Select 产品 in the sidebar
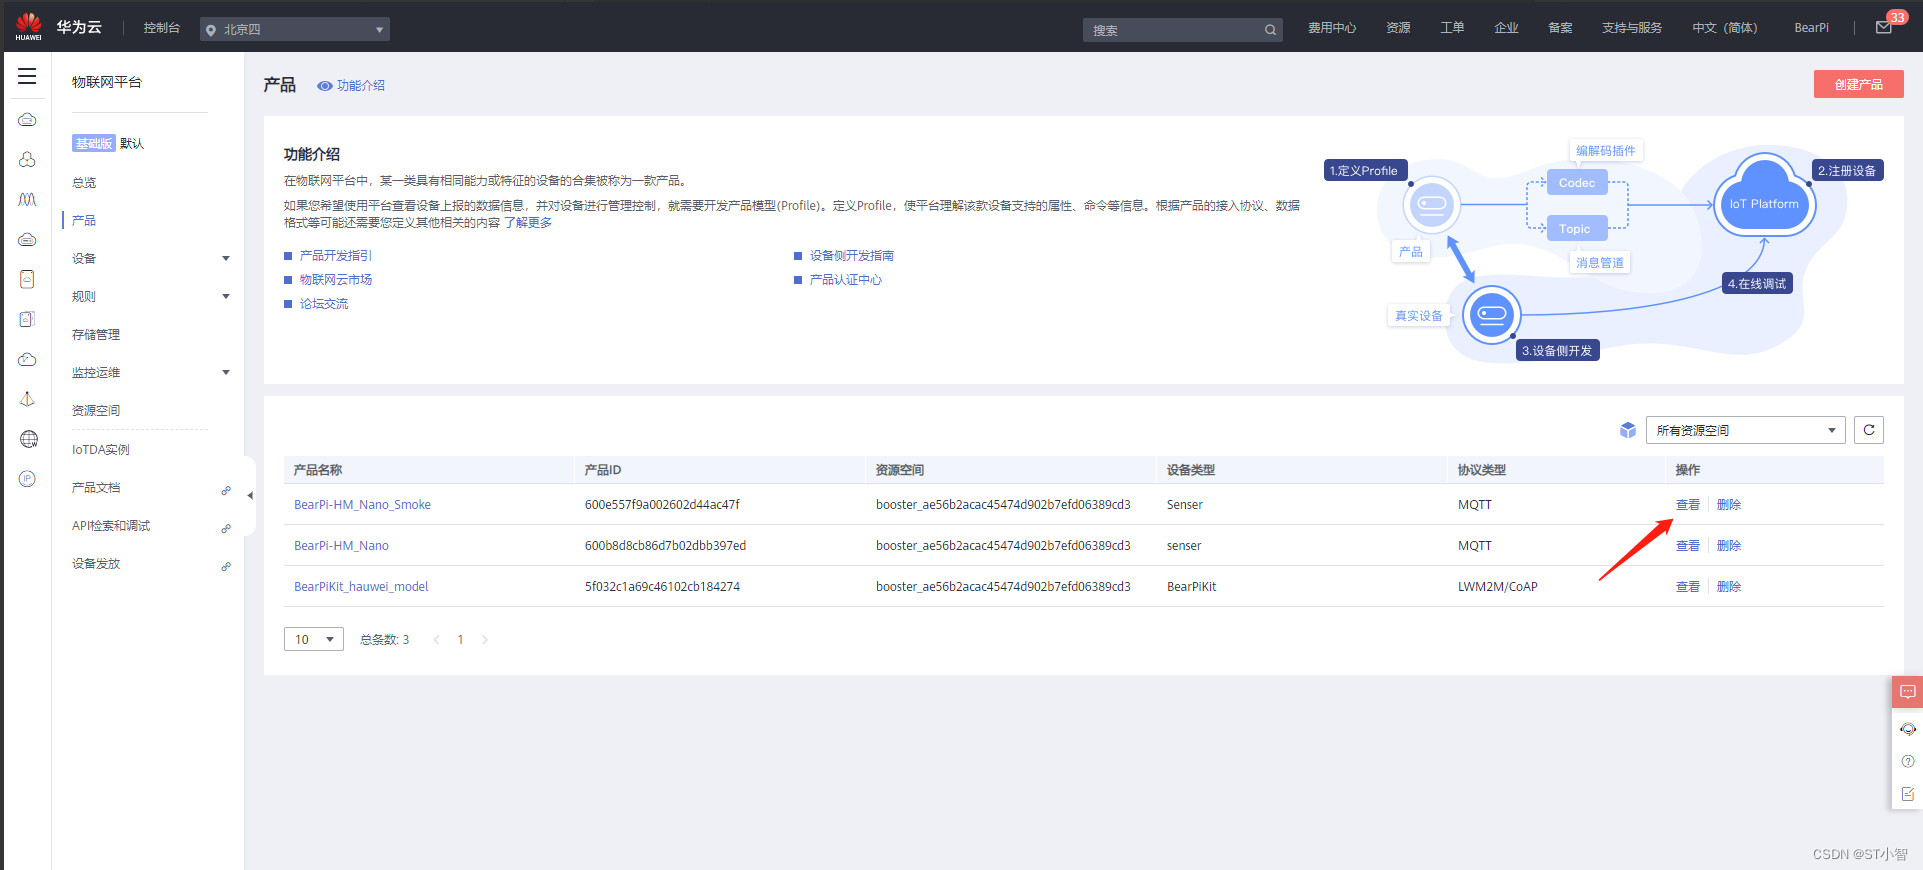The image size is (1923, 870). click(84, 221)
